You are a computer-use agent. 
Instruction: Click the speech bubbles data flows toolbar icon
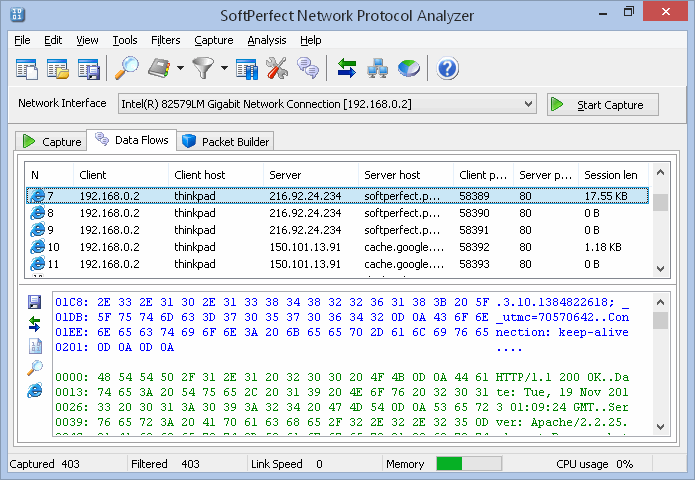pyautogui.click(x=308, y=69)
